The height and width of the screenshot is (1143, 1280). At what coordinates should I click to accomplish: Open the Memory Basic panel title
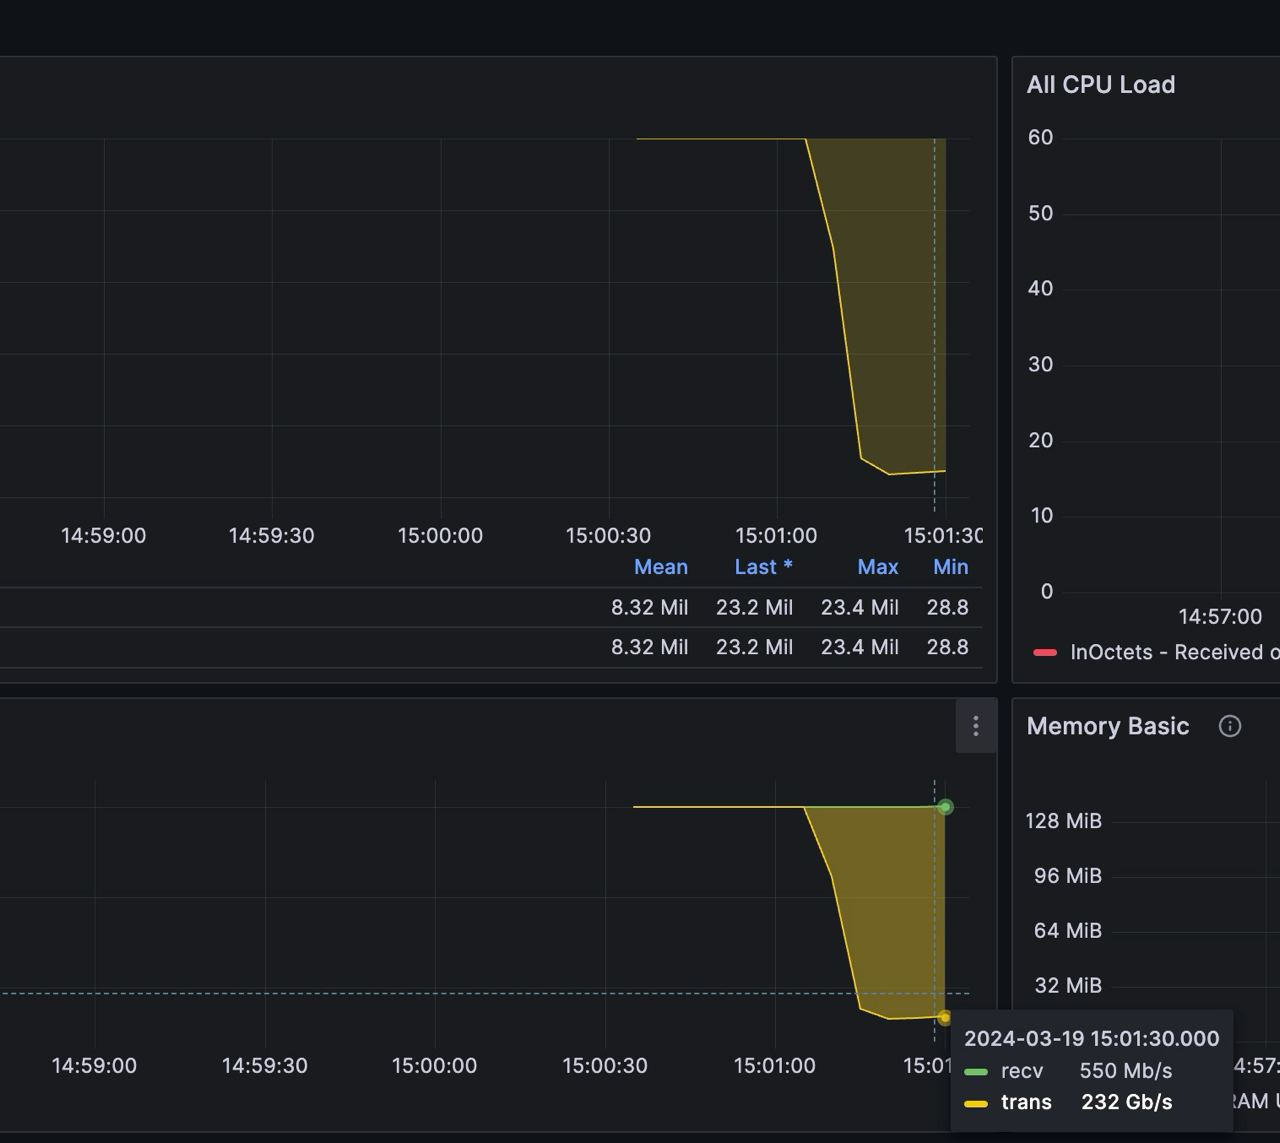[x=1108, y=726]
